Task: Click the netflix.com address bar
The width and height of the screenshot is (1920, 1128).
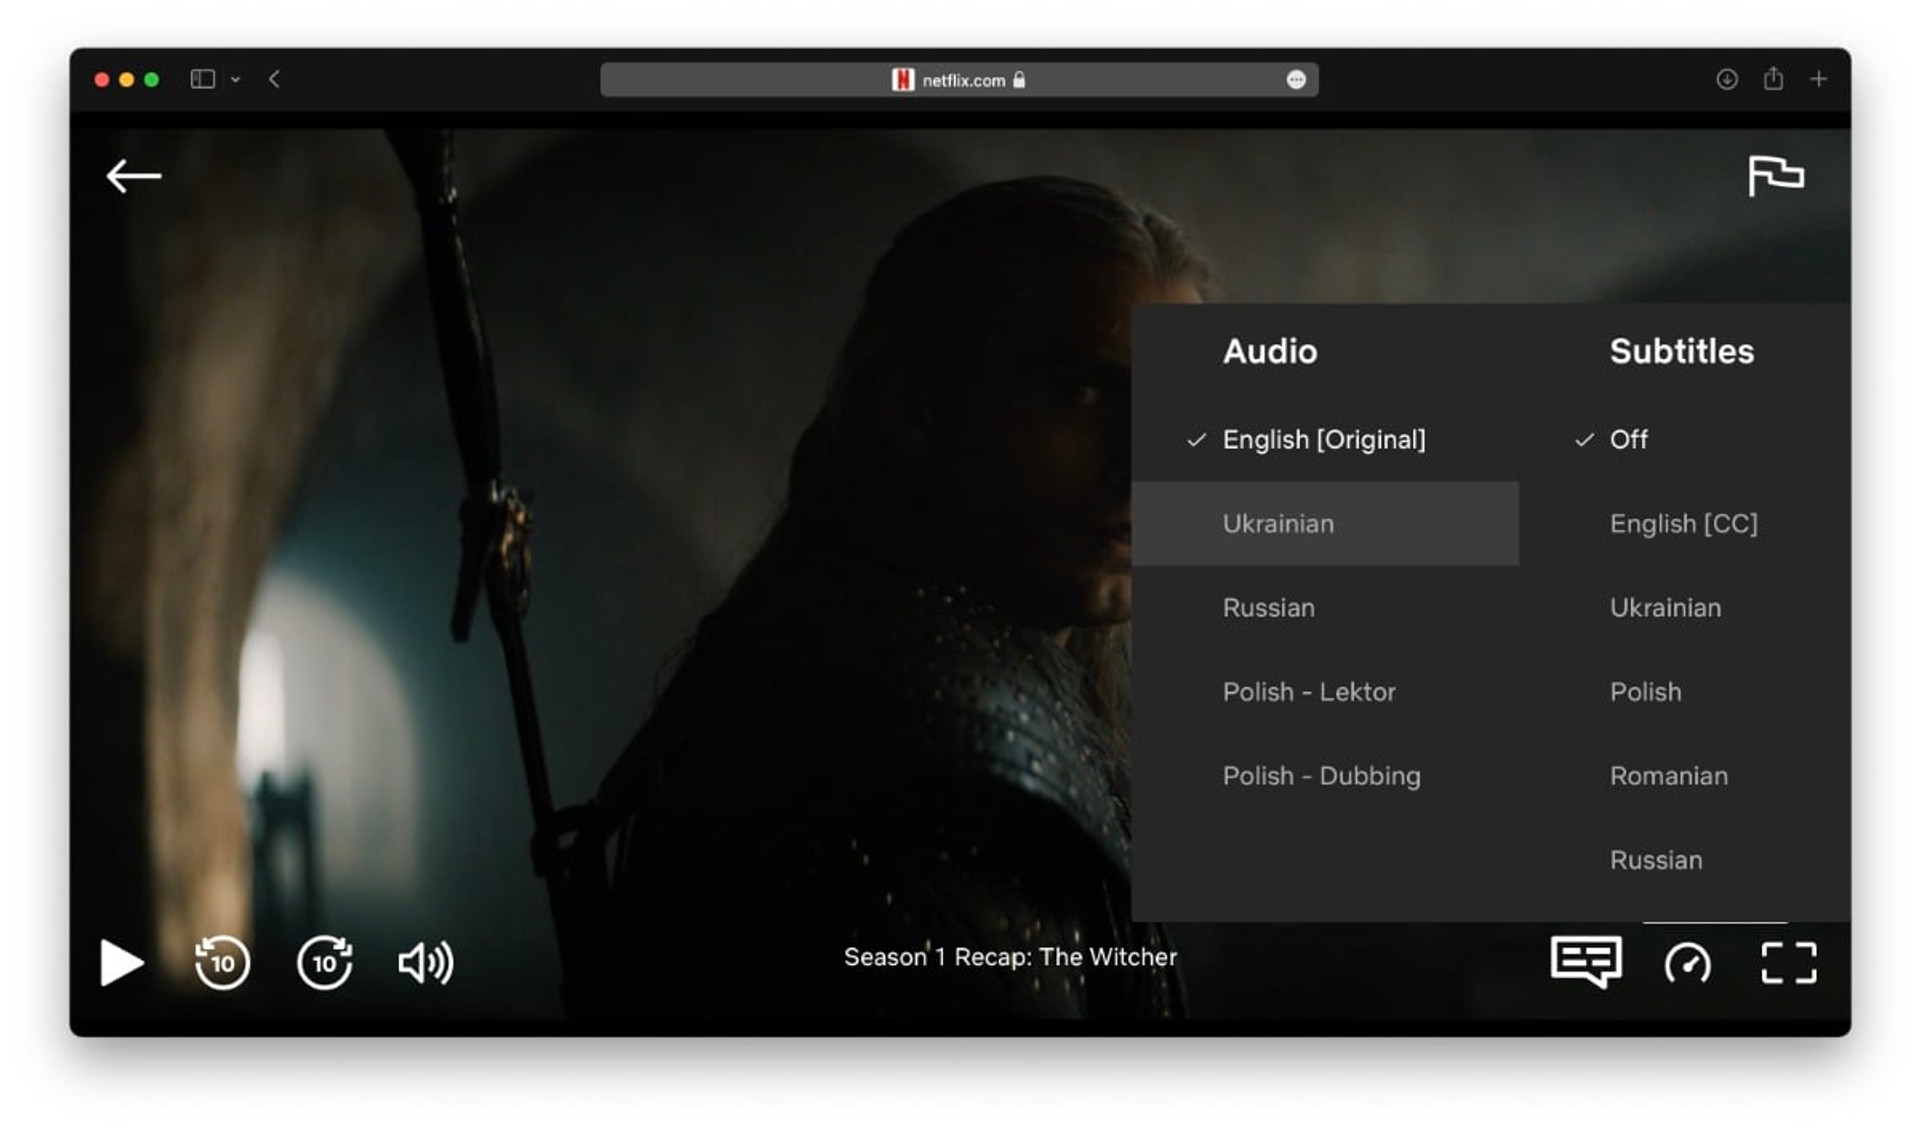Action: click(959, 80)
